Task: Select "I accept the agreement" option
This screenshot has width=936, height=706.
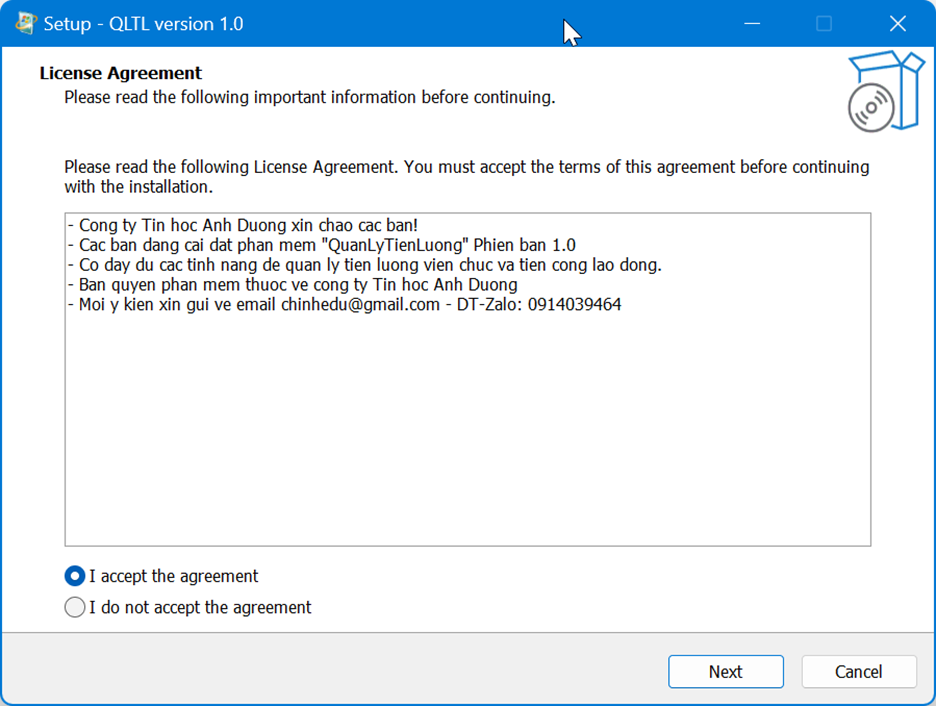Action: (75, 576)
